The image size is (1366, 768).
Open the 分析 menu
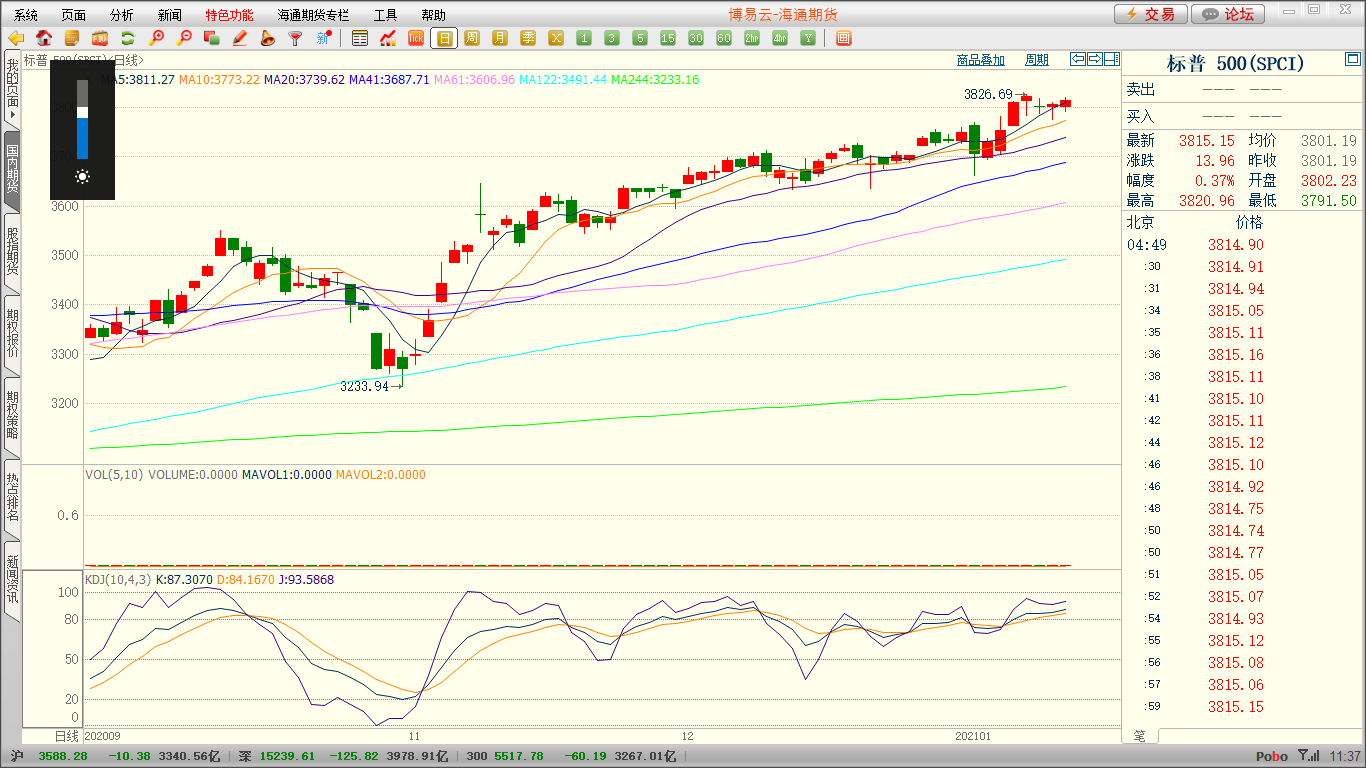coord(122,15)
